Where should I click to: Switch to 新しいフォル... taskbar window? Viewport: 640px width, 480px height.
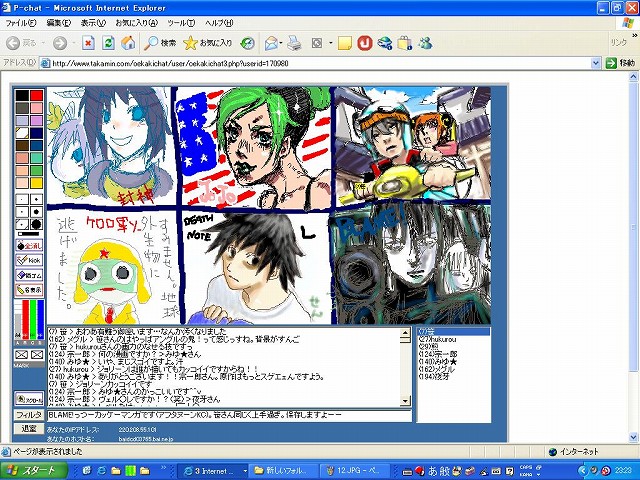(x=282, y=471)
